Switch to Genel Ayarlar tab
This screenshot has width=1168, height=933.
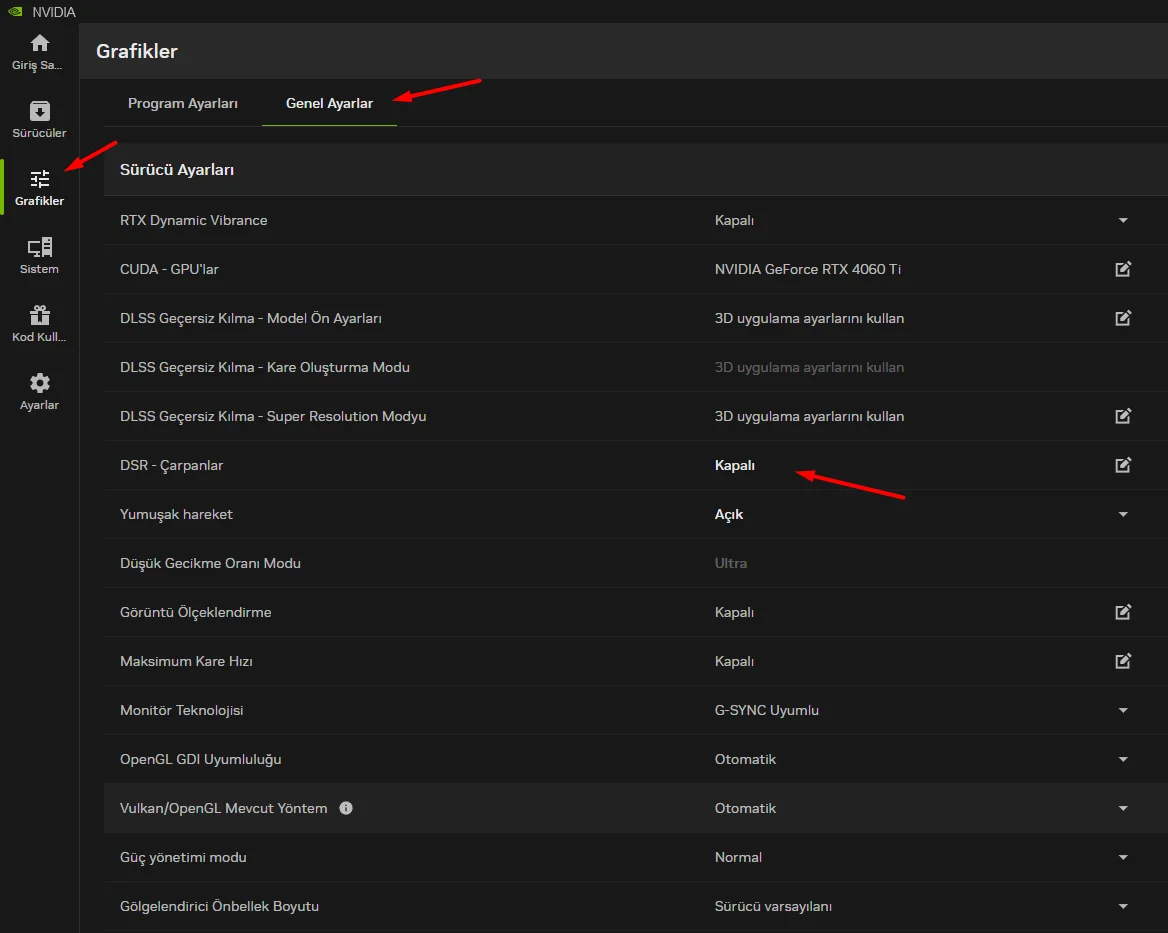coord(329,104)
